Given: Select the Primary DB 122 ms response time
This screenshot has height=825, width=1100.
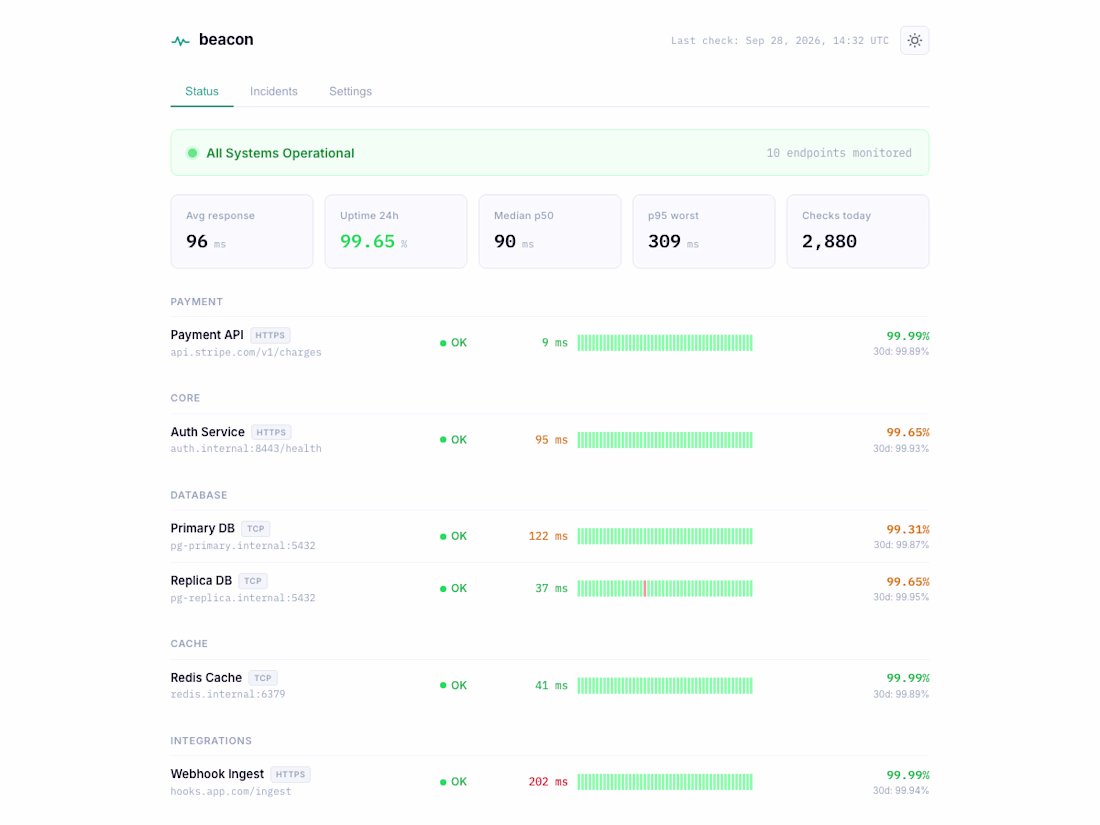Looking at the screenshot, I should pos(548,536).
